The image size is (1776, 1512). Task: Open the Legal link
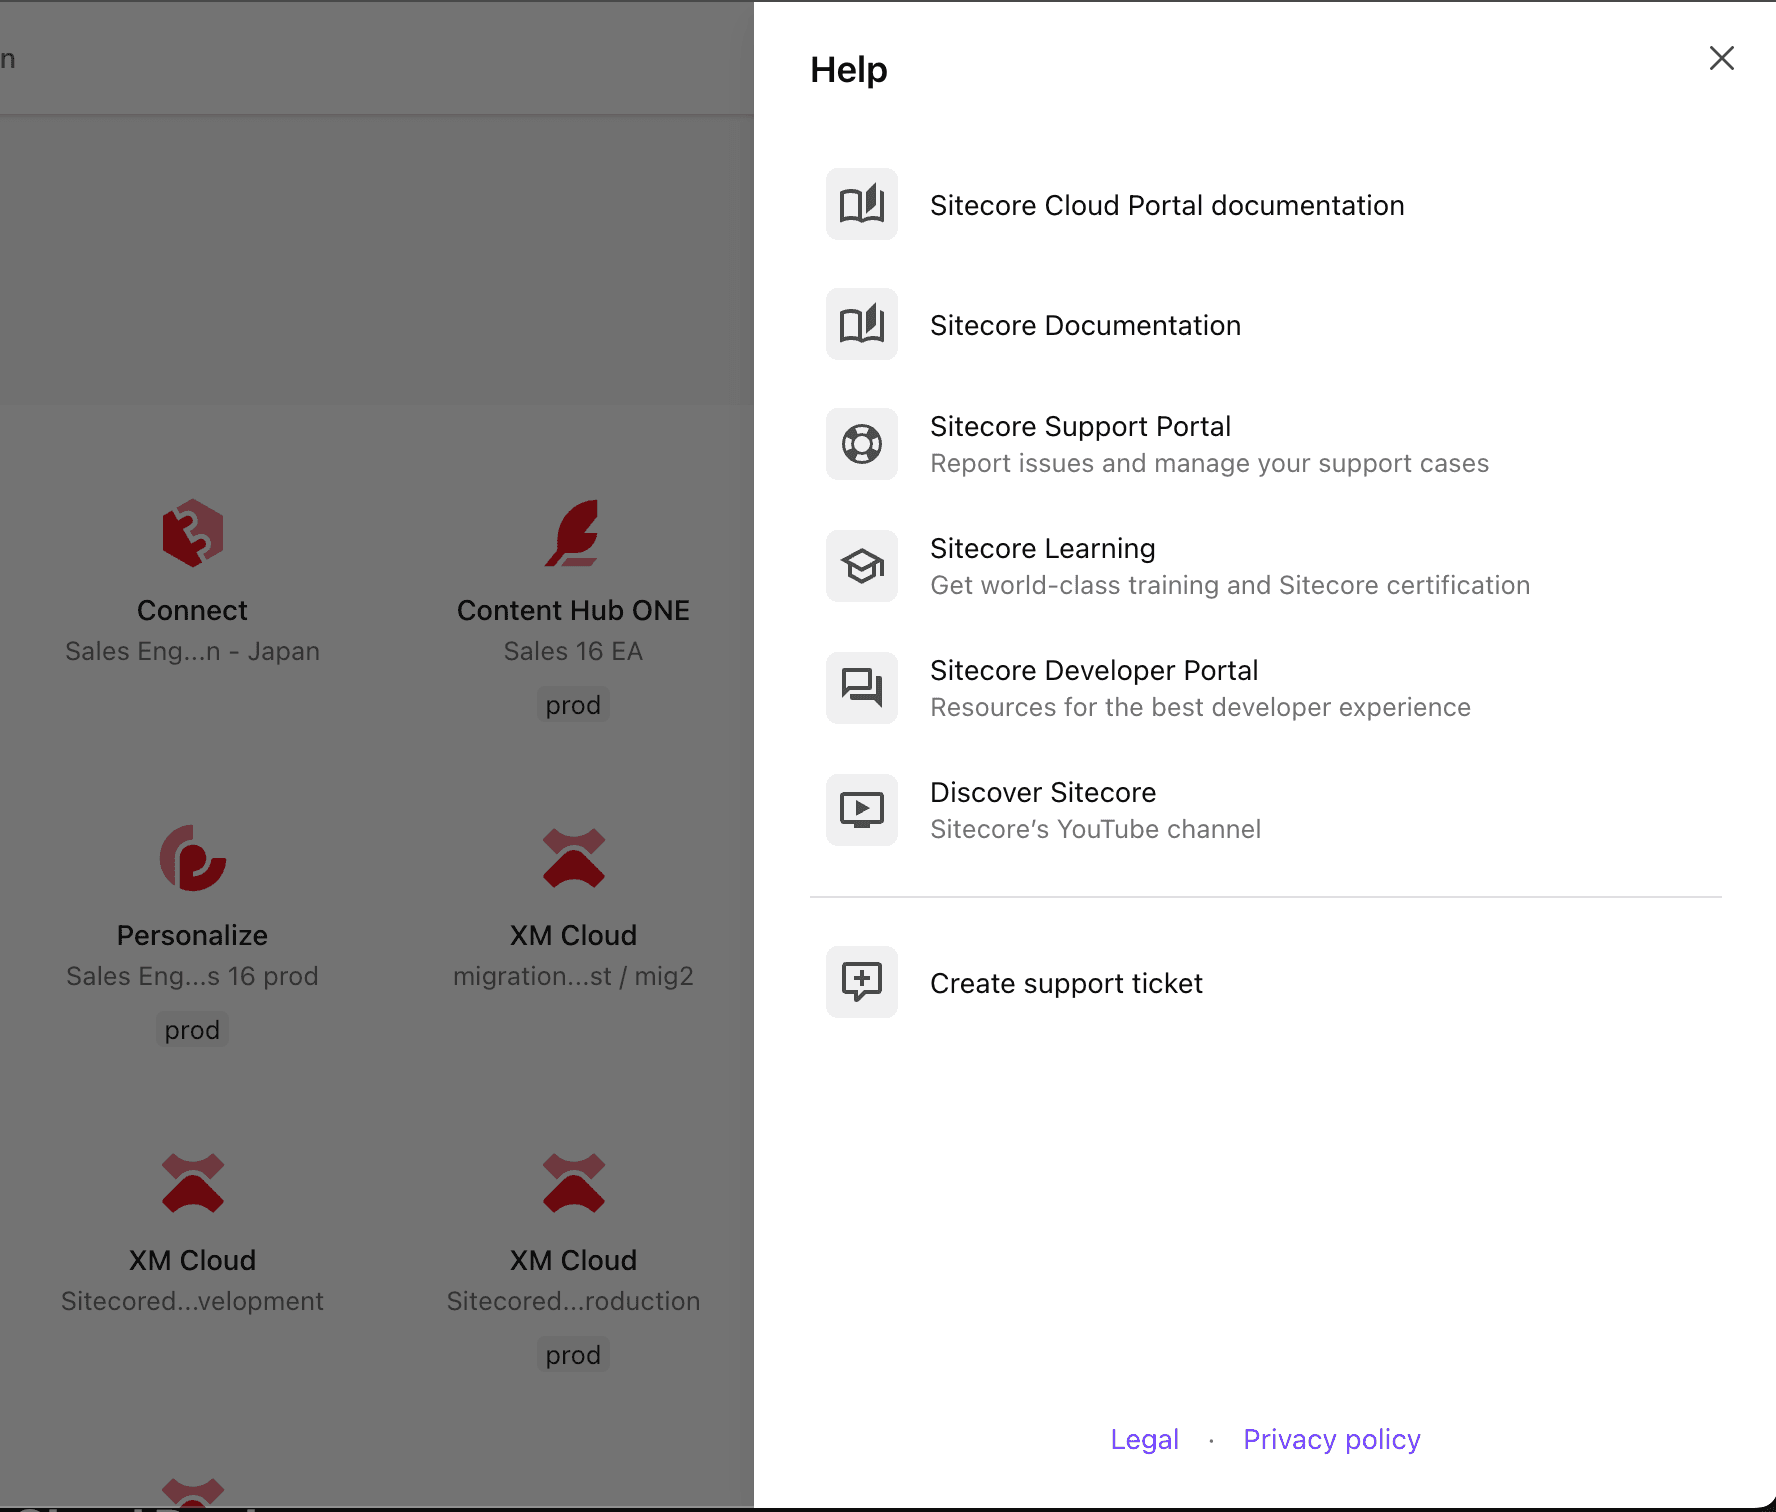point(1144,1439)
